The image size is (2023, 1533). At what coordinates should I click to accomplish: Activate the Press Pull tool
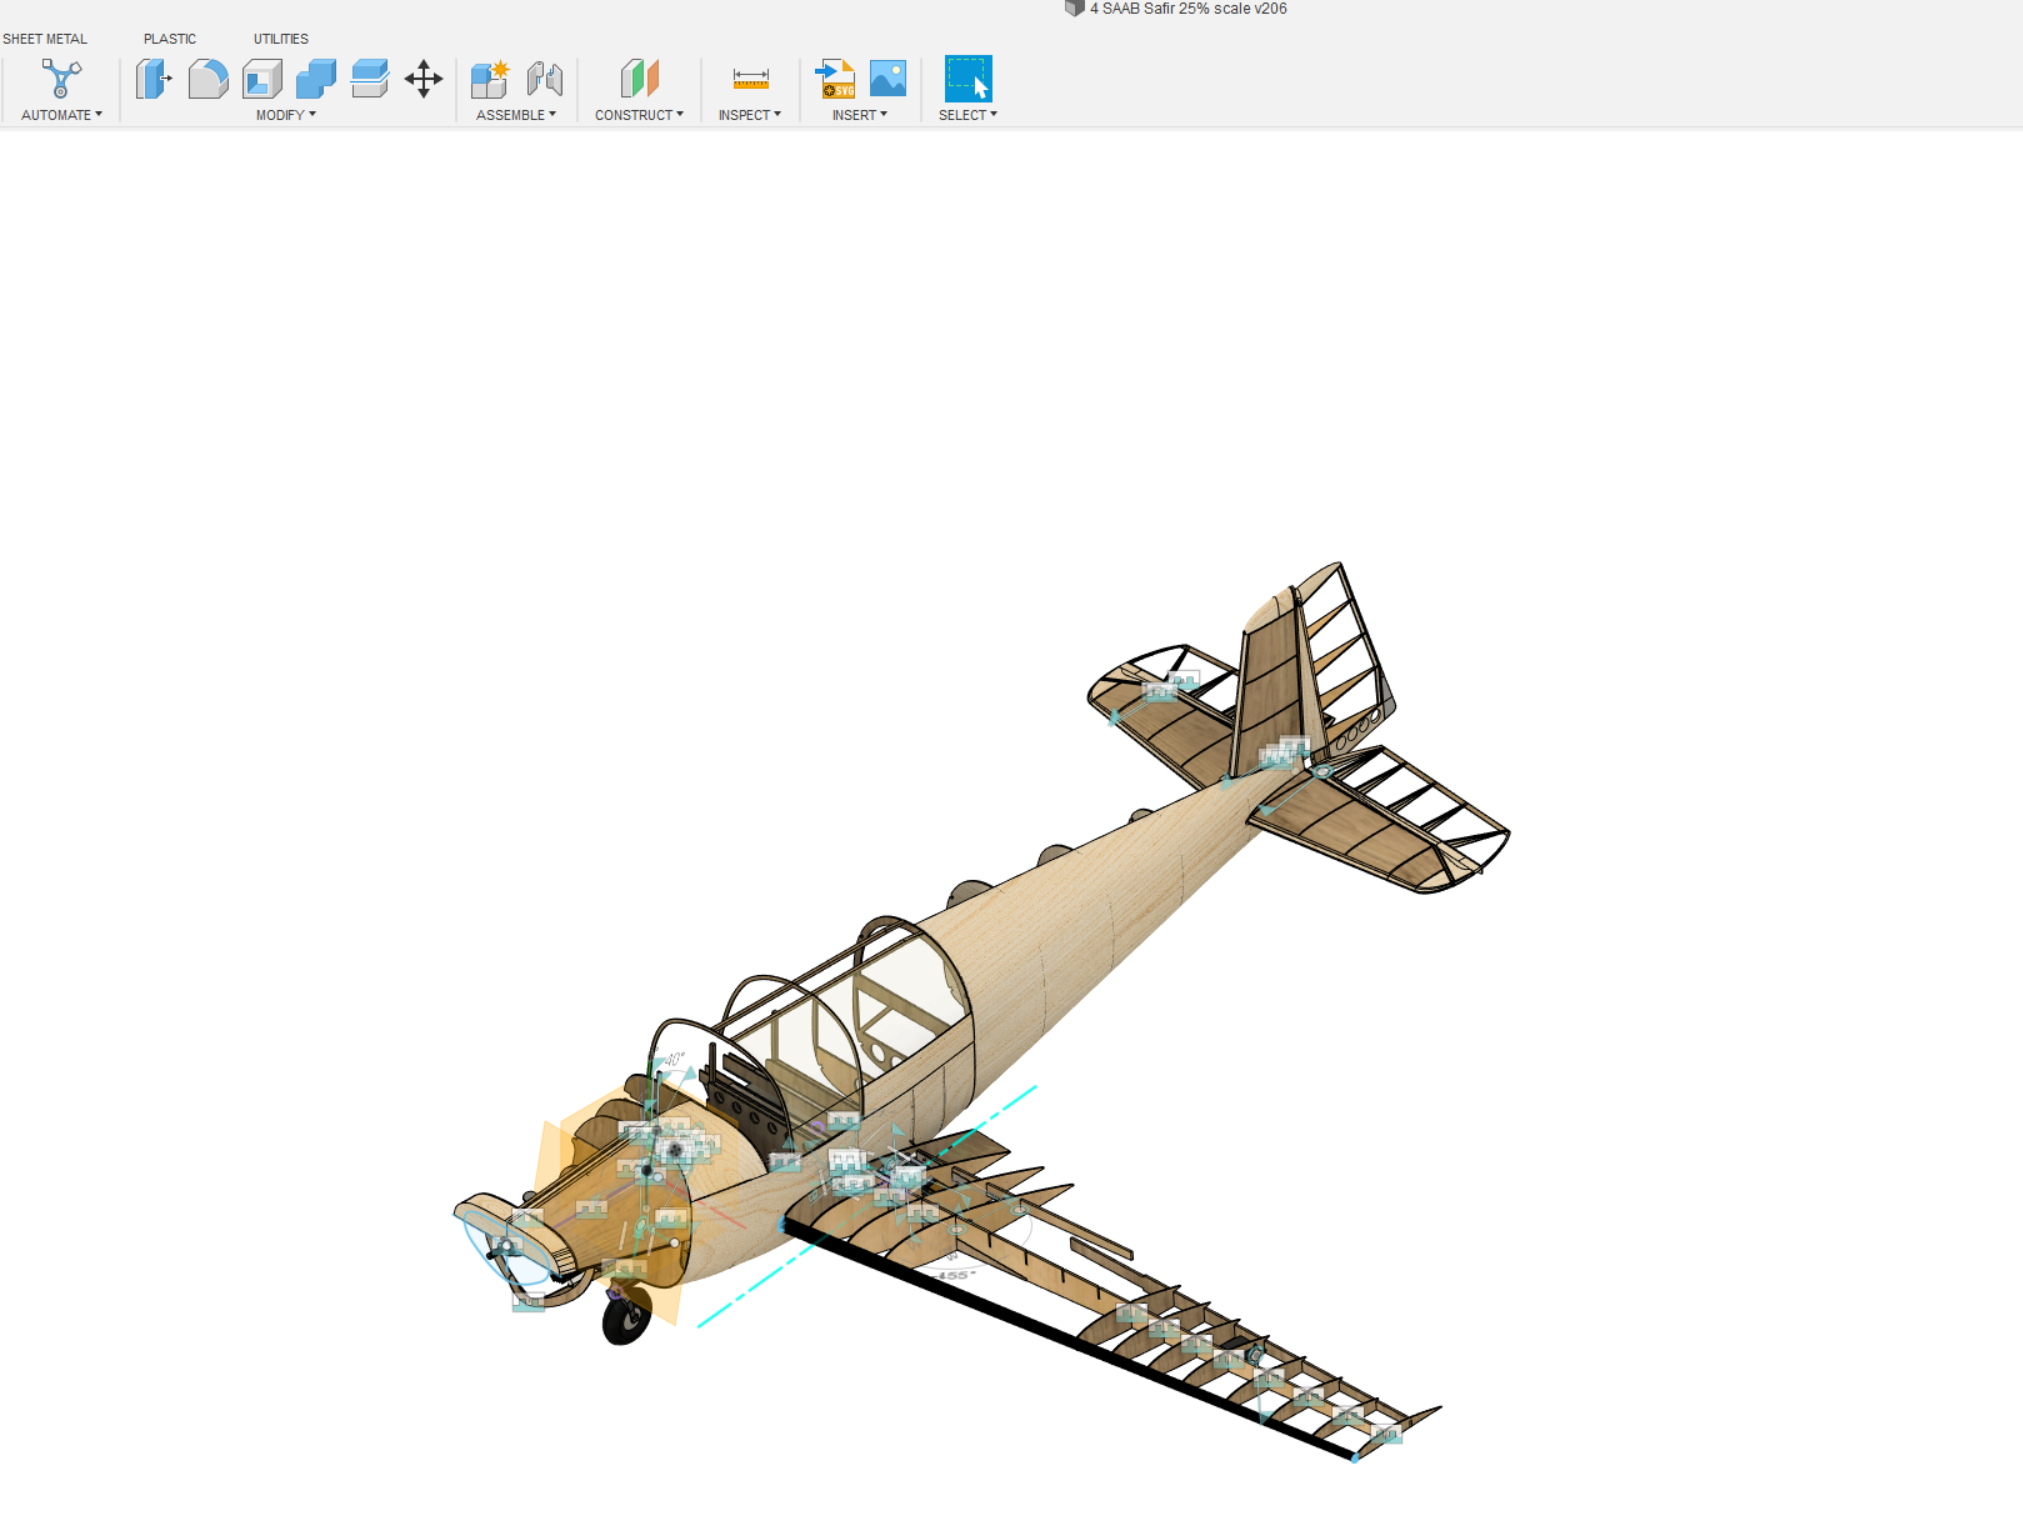[x=155, y=79]
